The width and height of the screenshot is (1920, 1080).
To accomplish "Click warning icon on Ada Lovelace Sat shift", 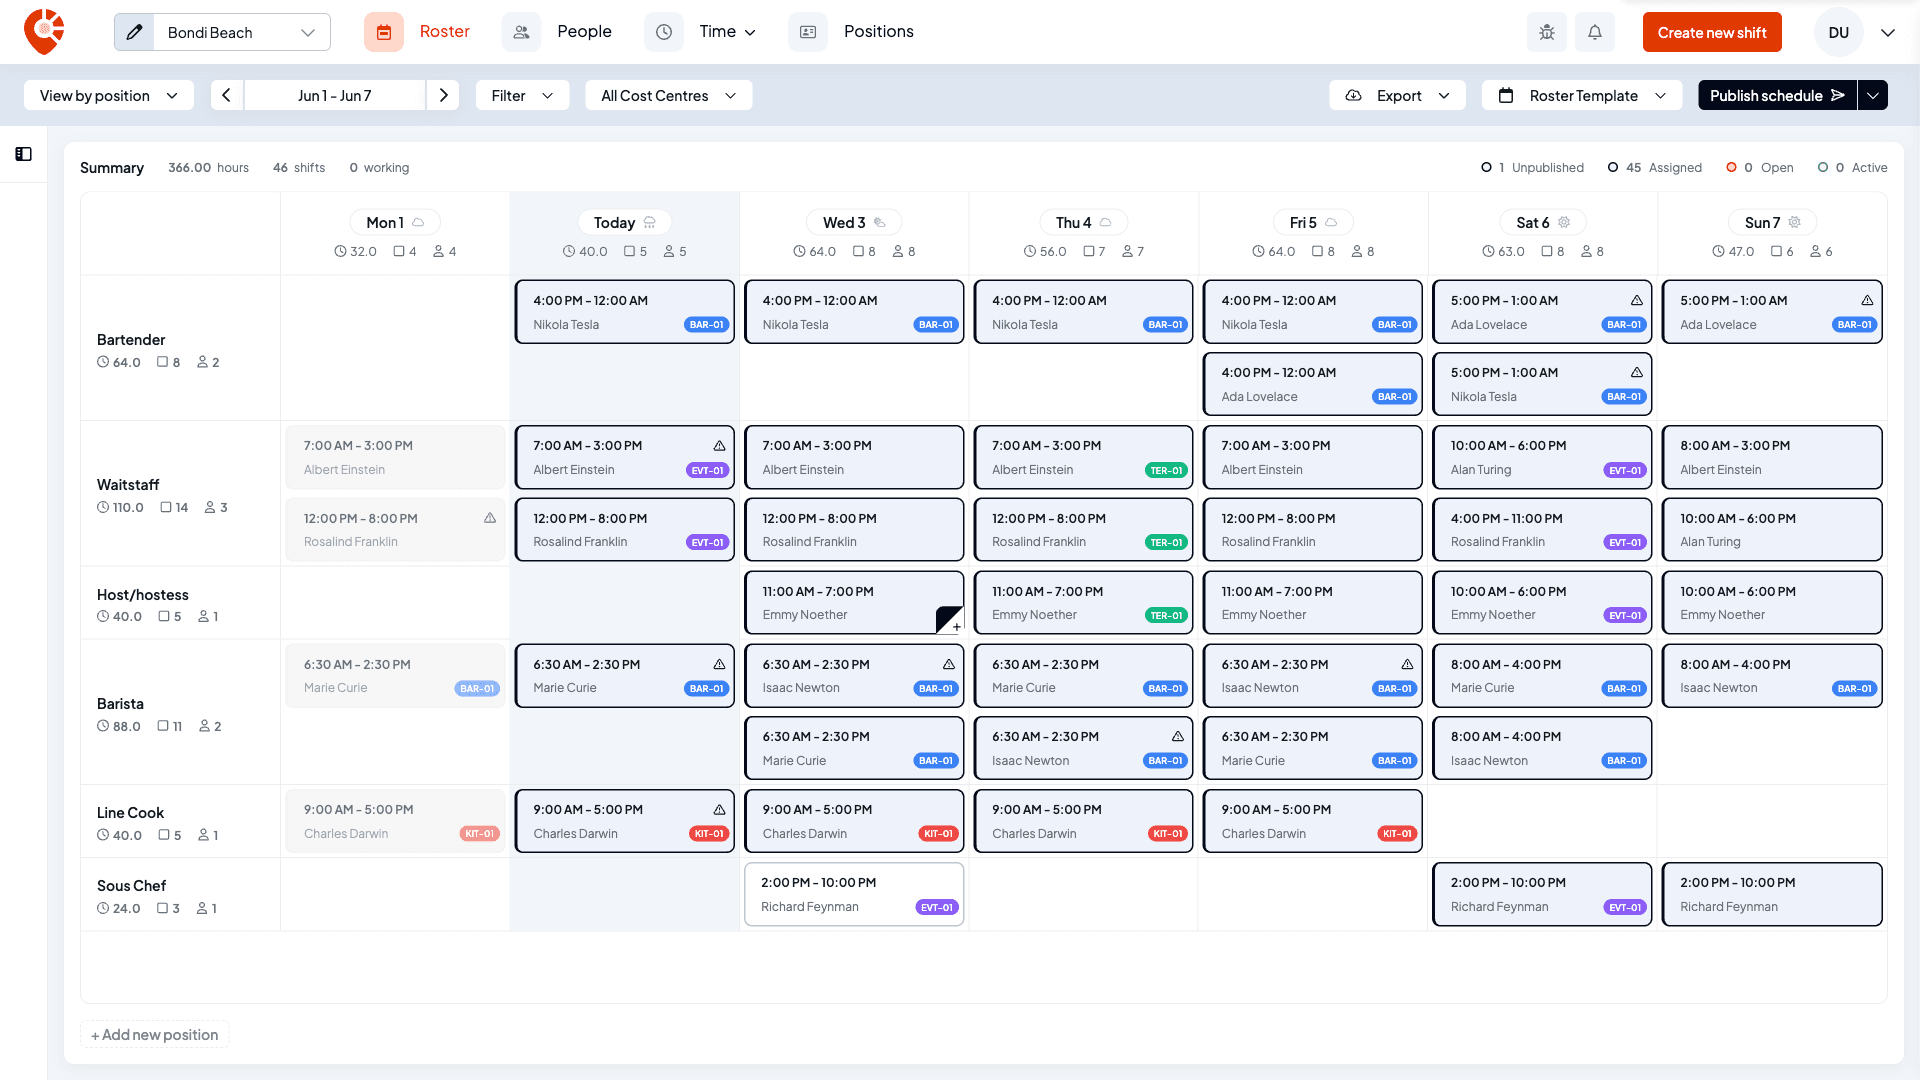I will [x=1637, y=300].
